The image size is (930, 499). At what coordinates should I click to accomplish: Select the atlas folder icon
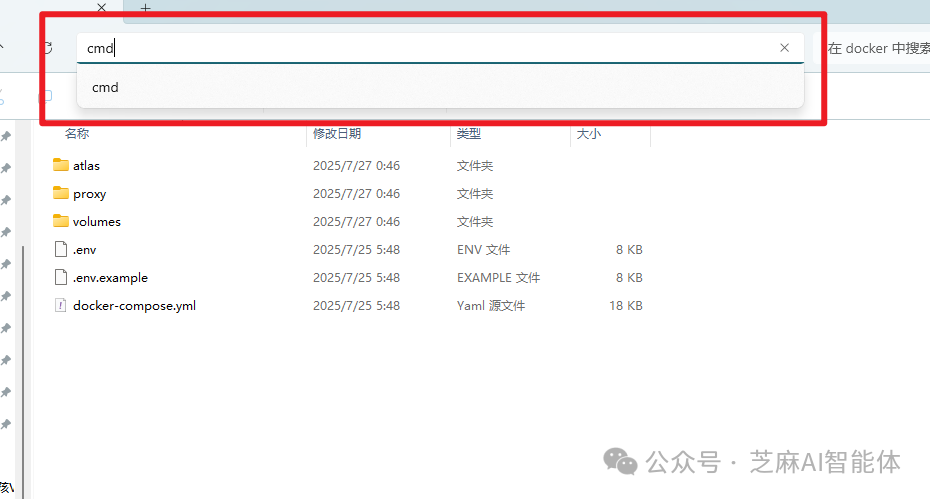pos(60,165)
